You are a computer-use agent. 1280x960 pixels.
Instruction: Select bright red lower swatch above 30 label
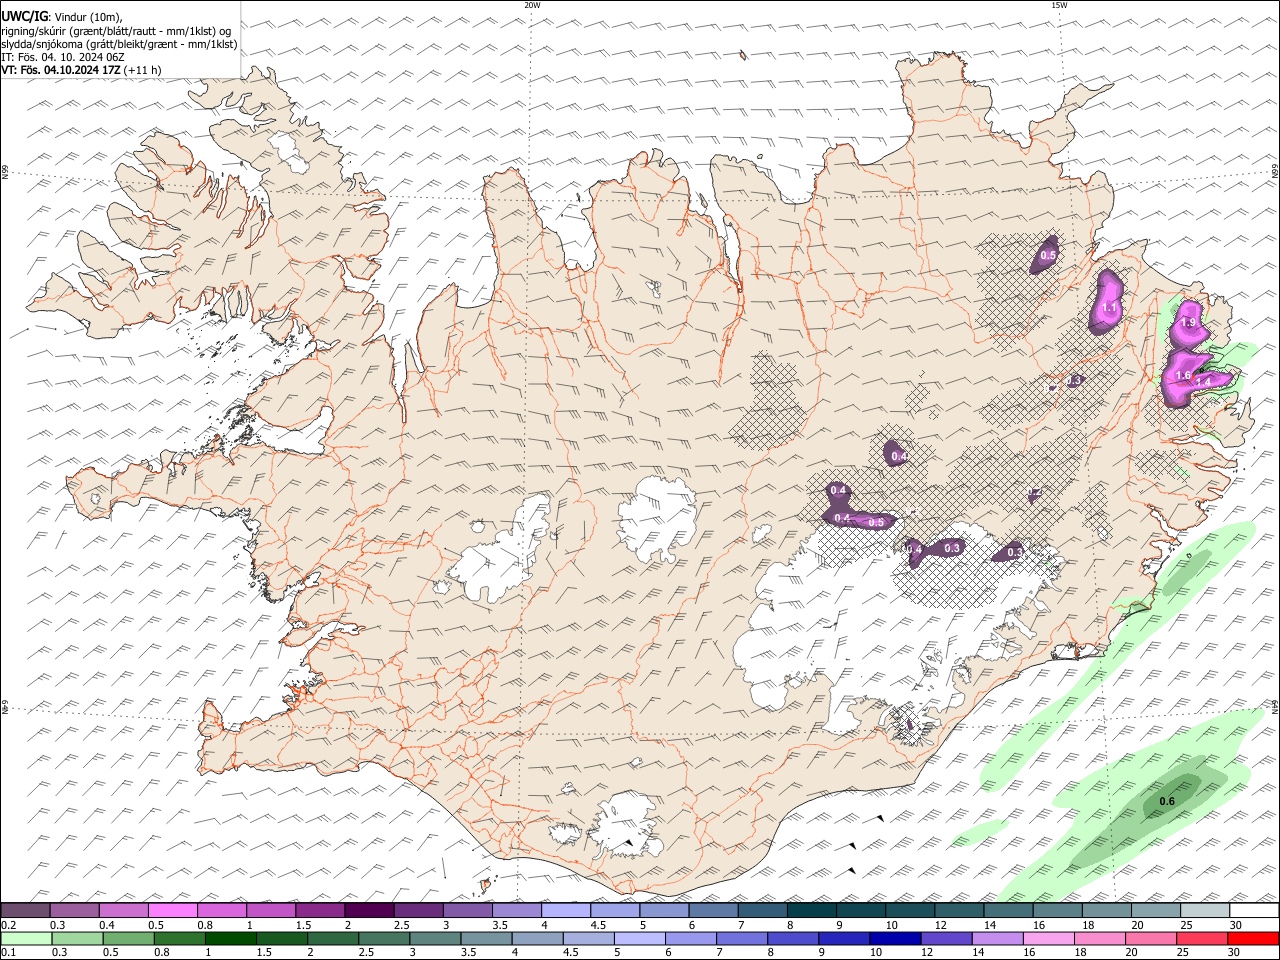click(1253, 939)
